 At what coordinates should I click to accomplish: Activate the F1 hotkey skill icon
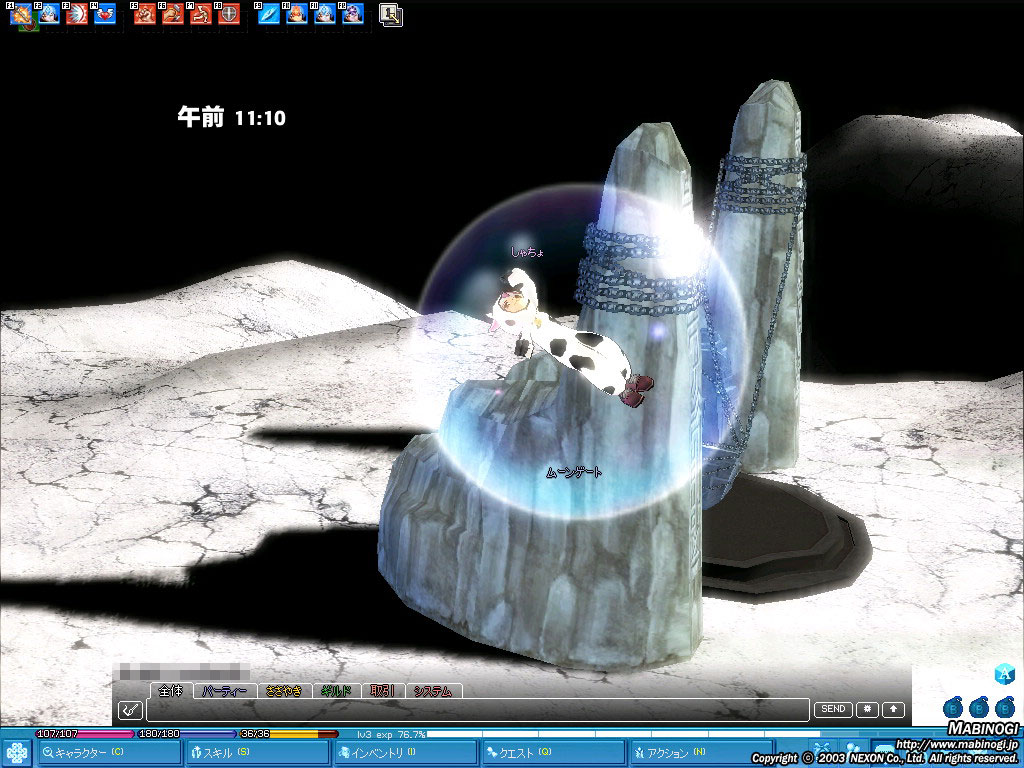click(21, 14)
